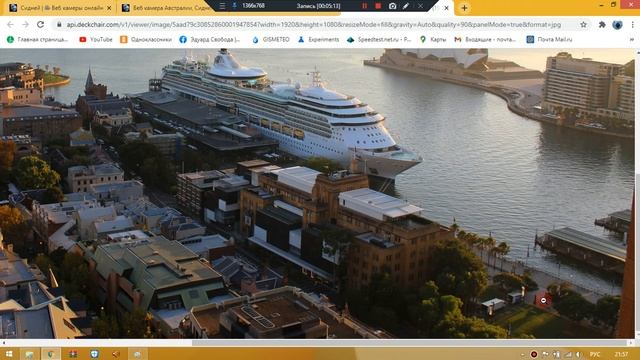Take a snapshot with the camera icon
640x360 pixels.
click(392, 6)
